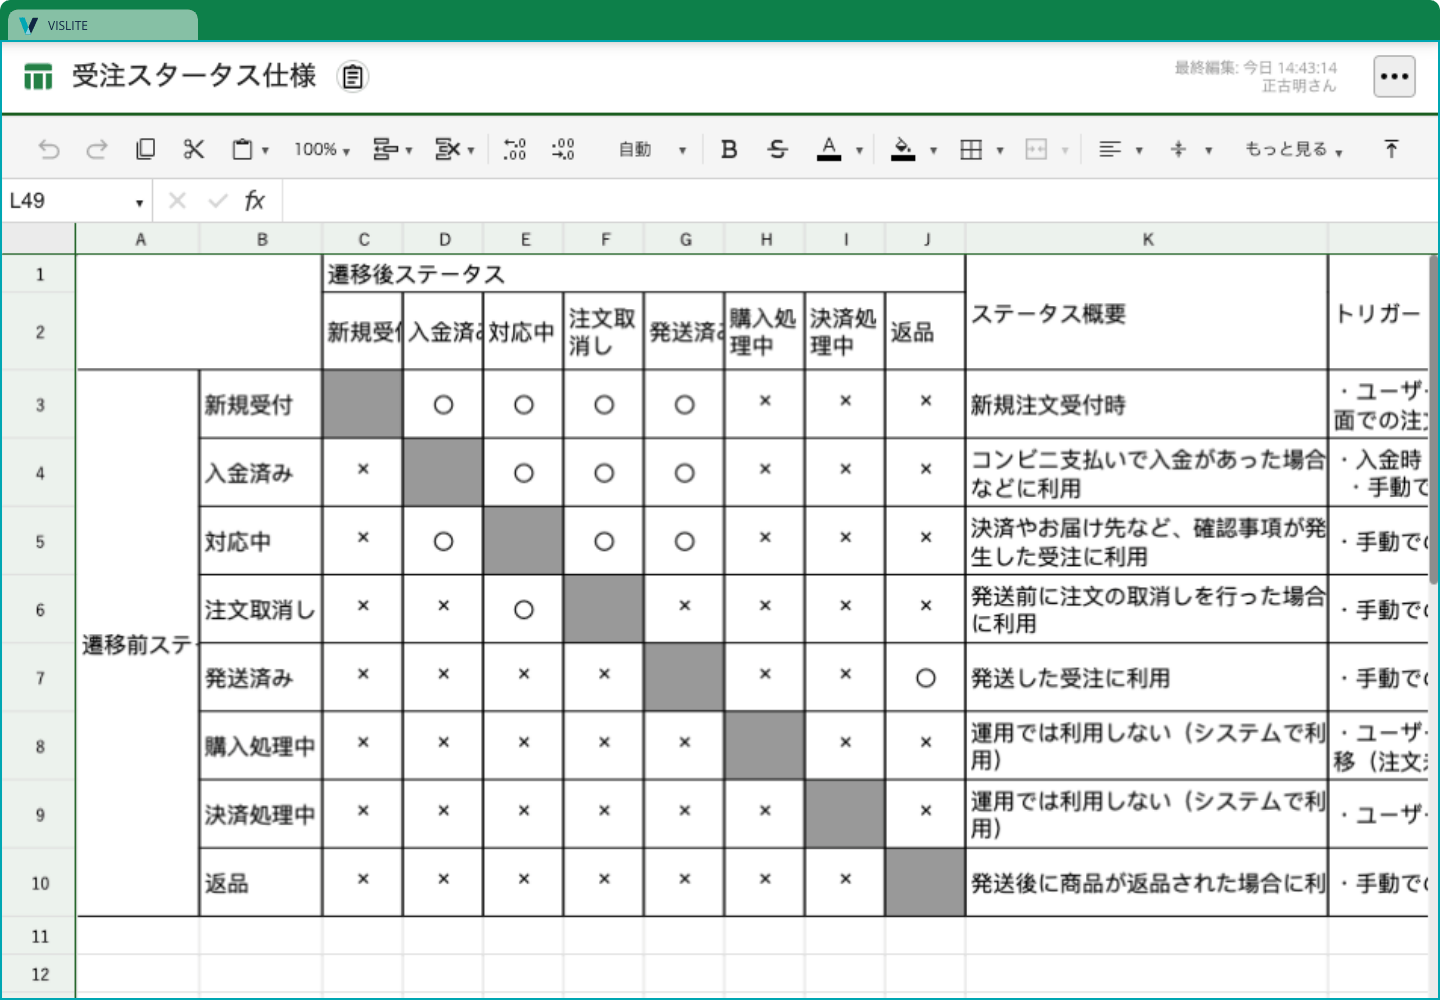Click the 注文取消し row label in column B
This screenshot has width=1440, height=1000.
pyautogui.click(x=260, y=610)
